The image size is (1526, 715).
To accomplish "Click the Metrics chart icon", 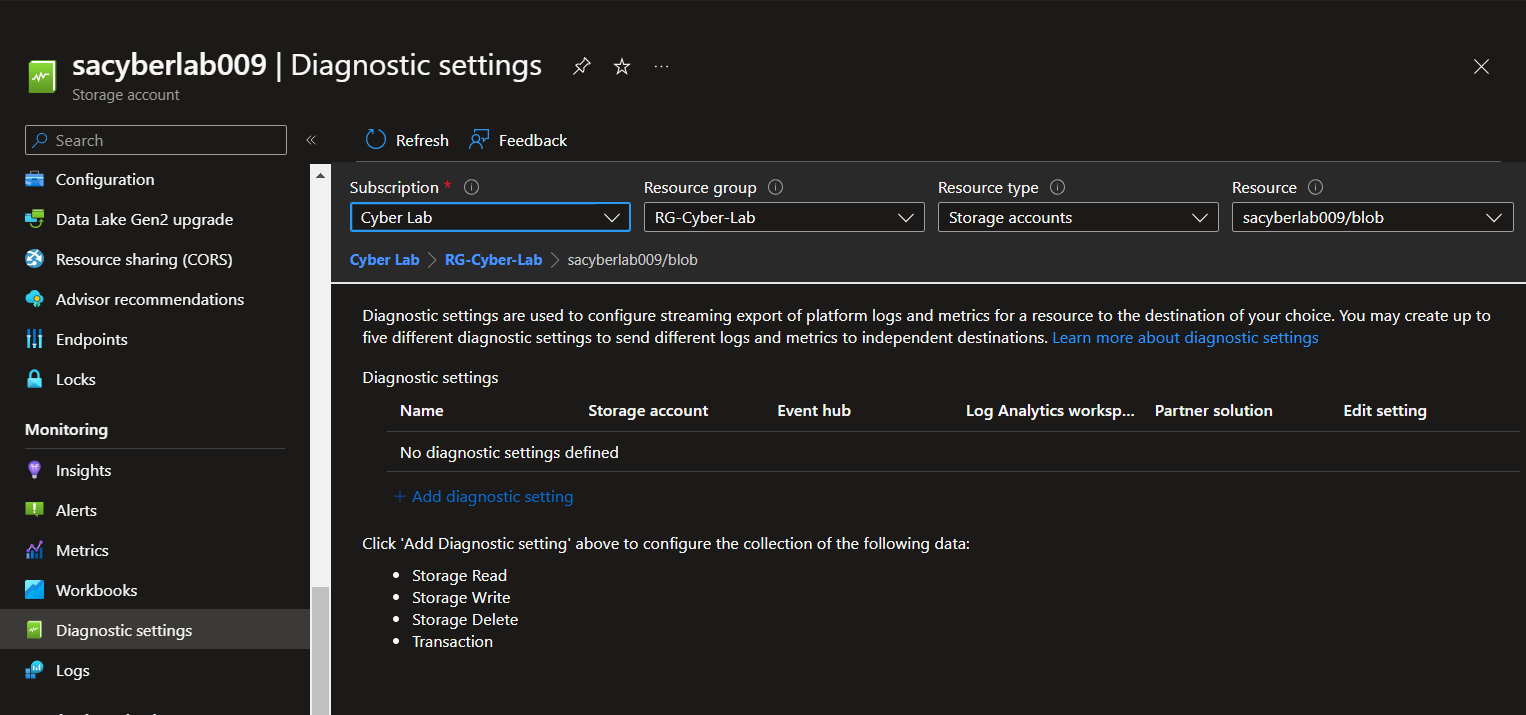I will pos(35,551).
